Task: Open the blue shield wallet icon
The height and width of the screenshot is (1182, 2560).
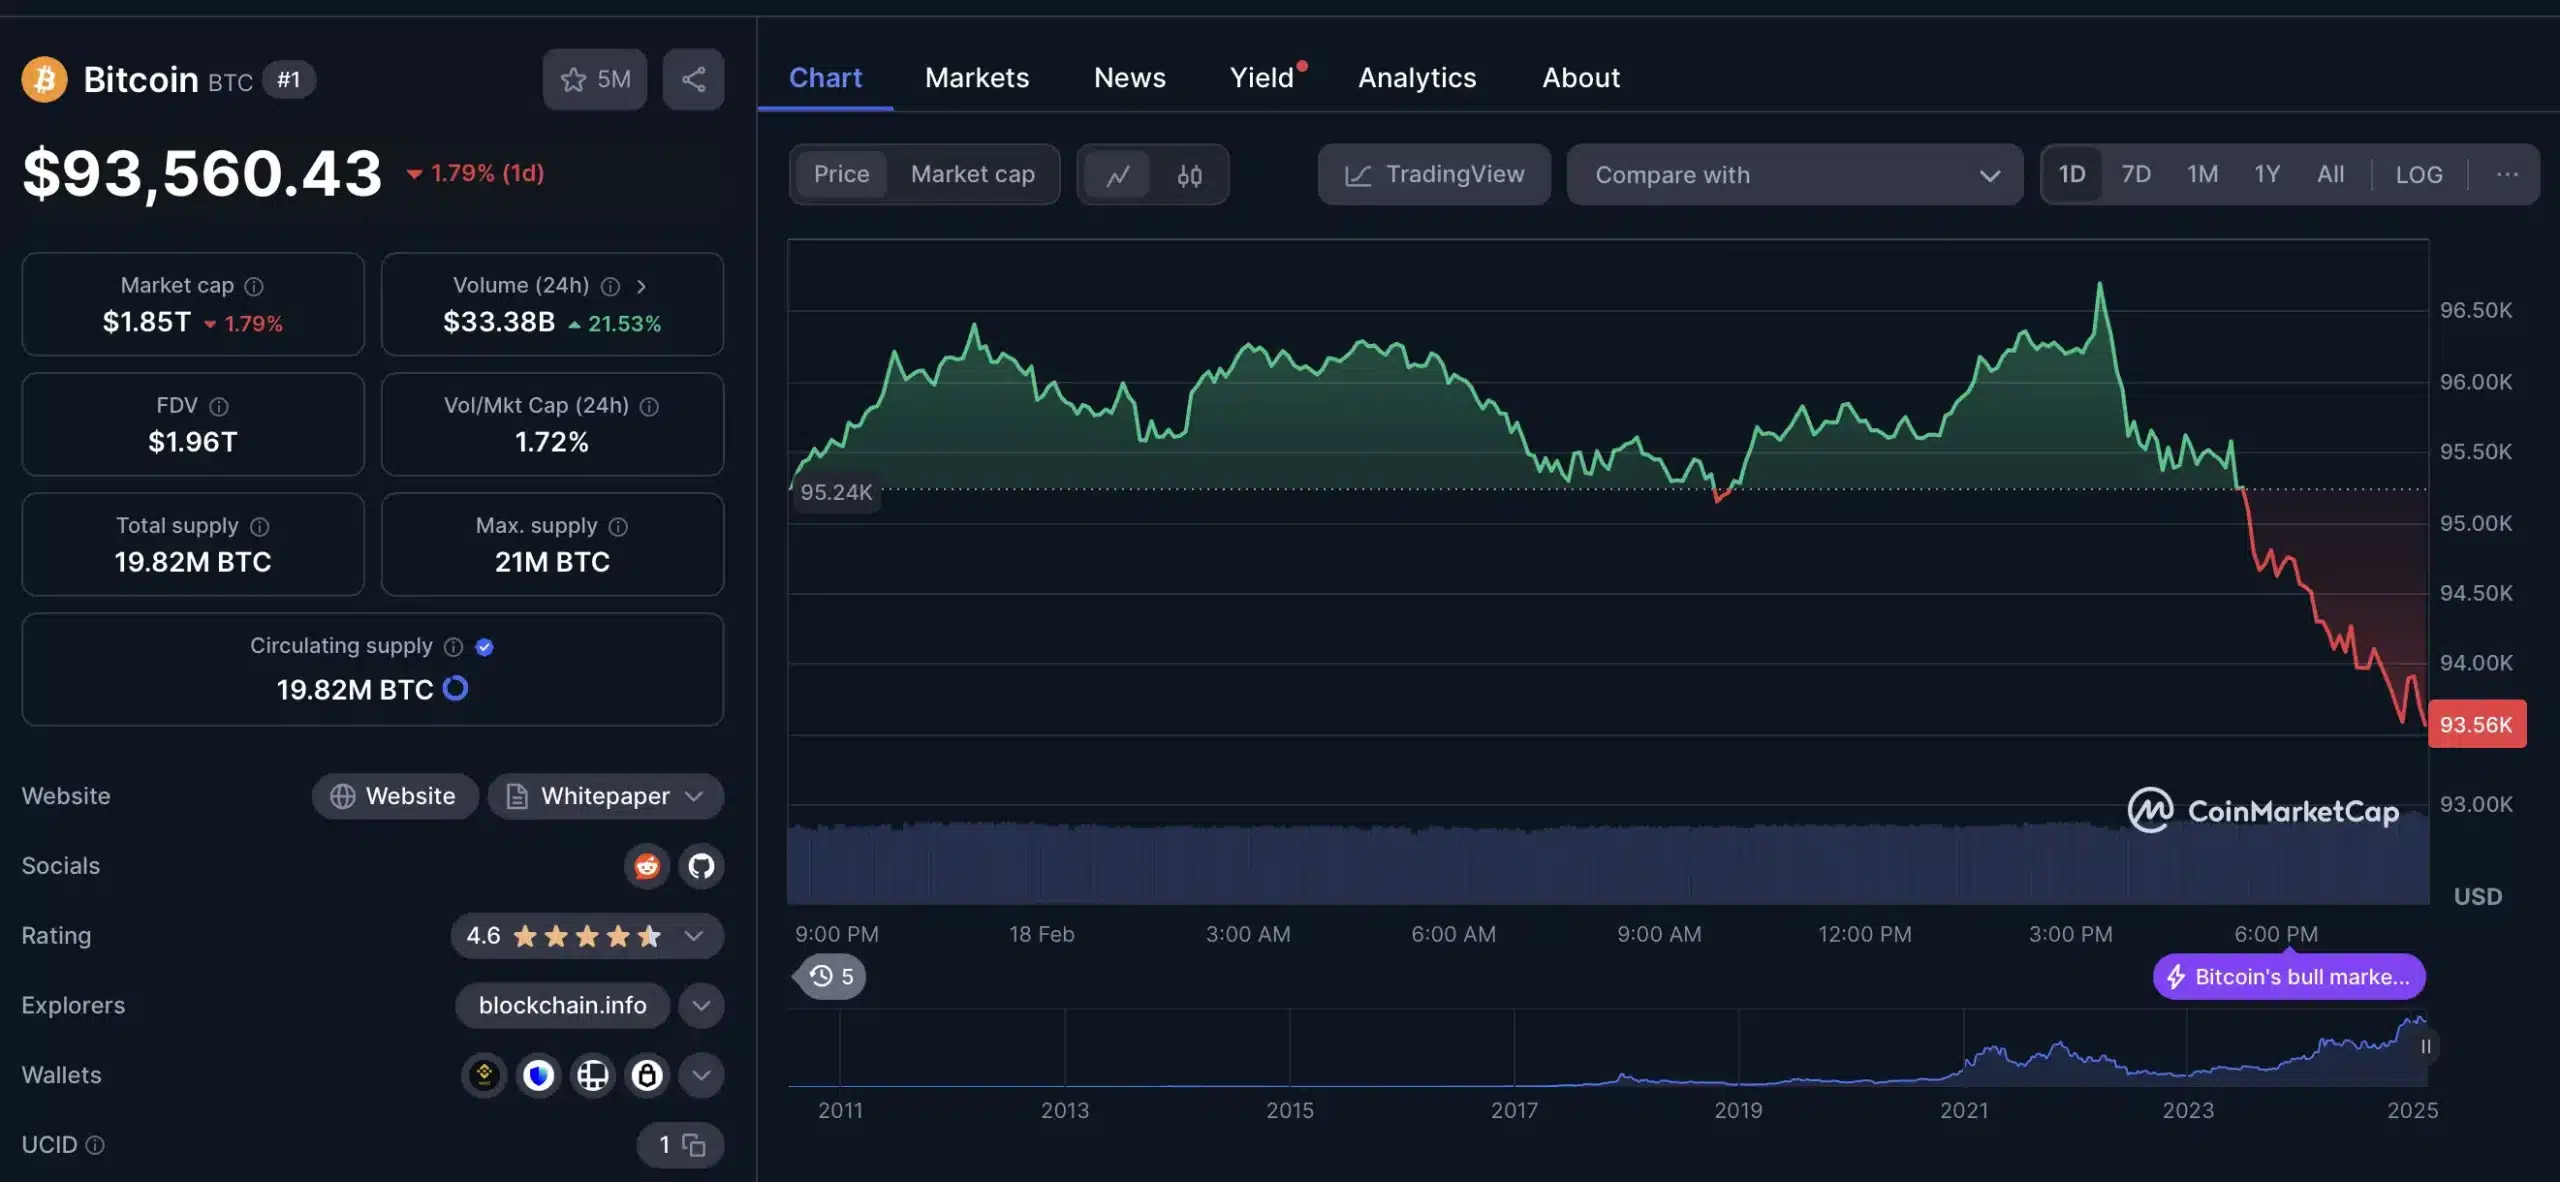Action: coord(539,1075)
